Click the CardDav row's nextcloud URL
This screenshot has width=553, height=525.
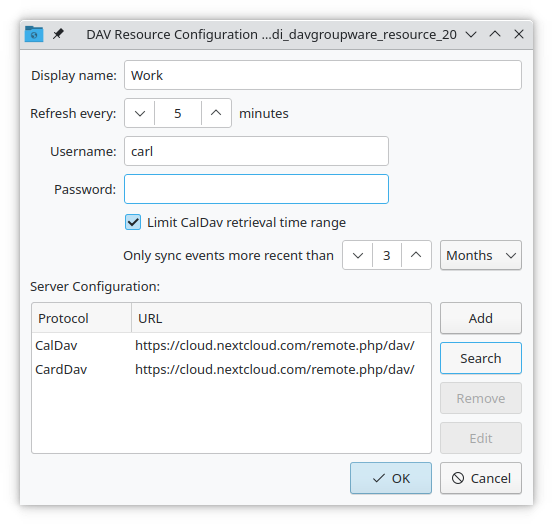(275, 369)
